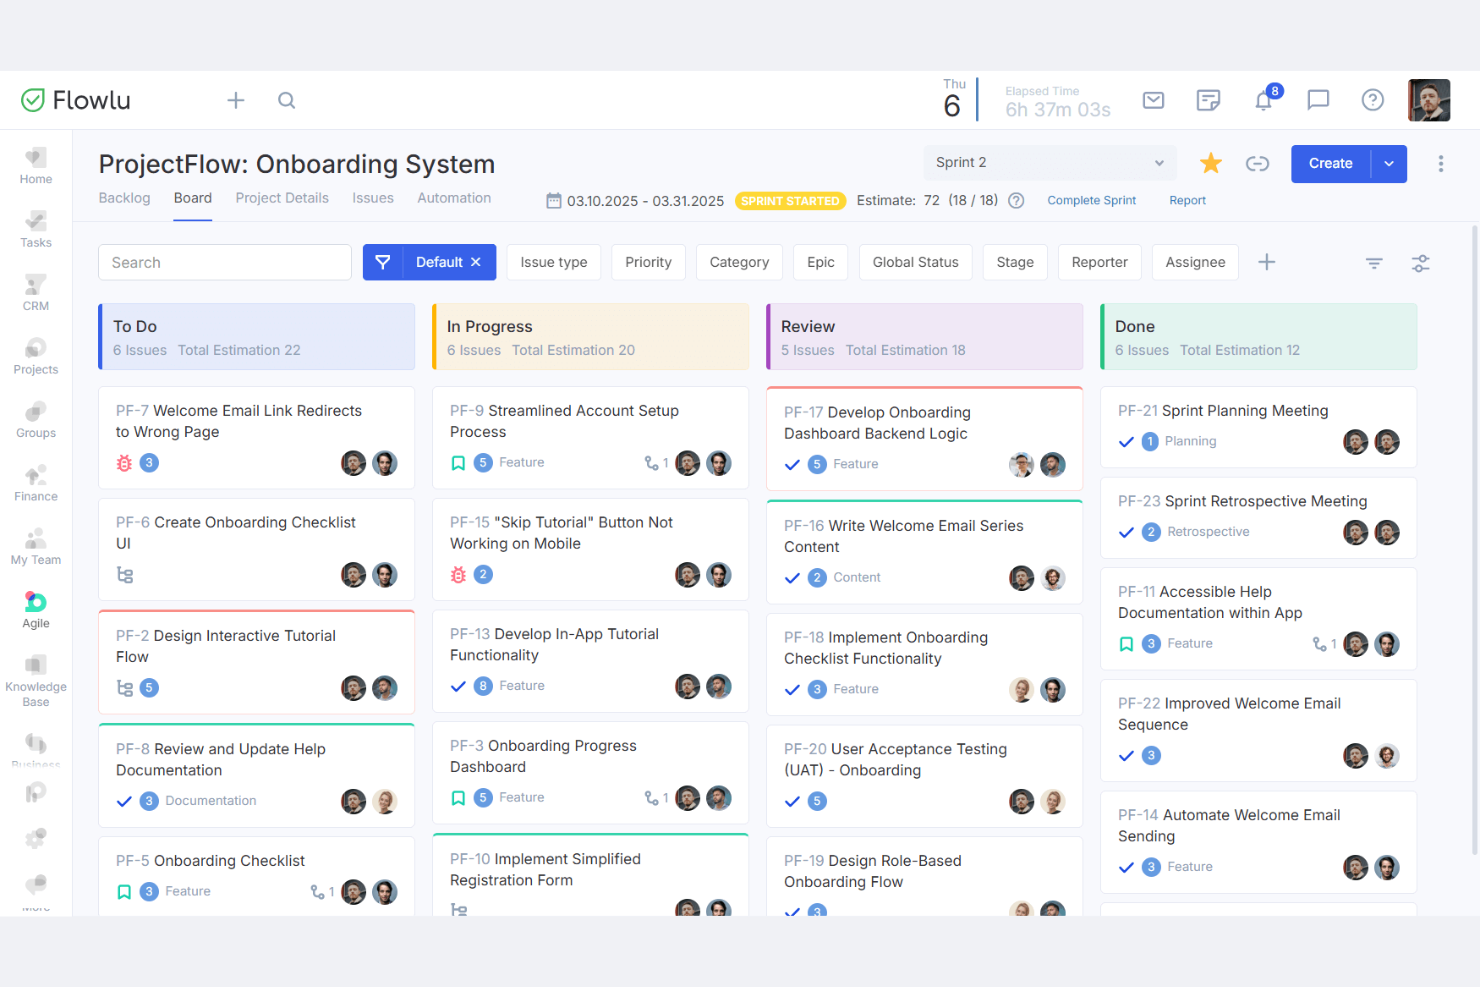Click the Create button
The image size is (1480, 987).
[1331, 164]
